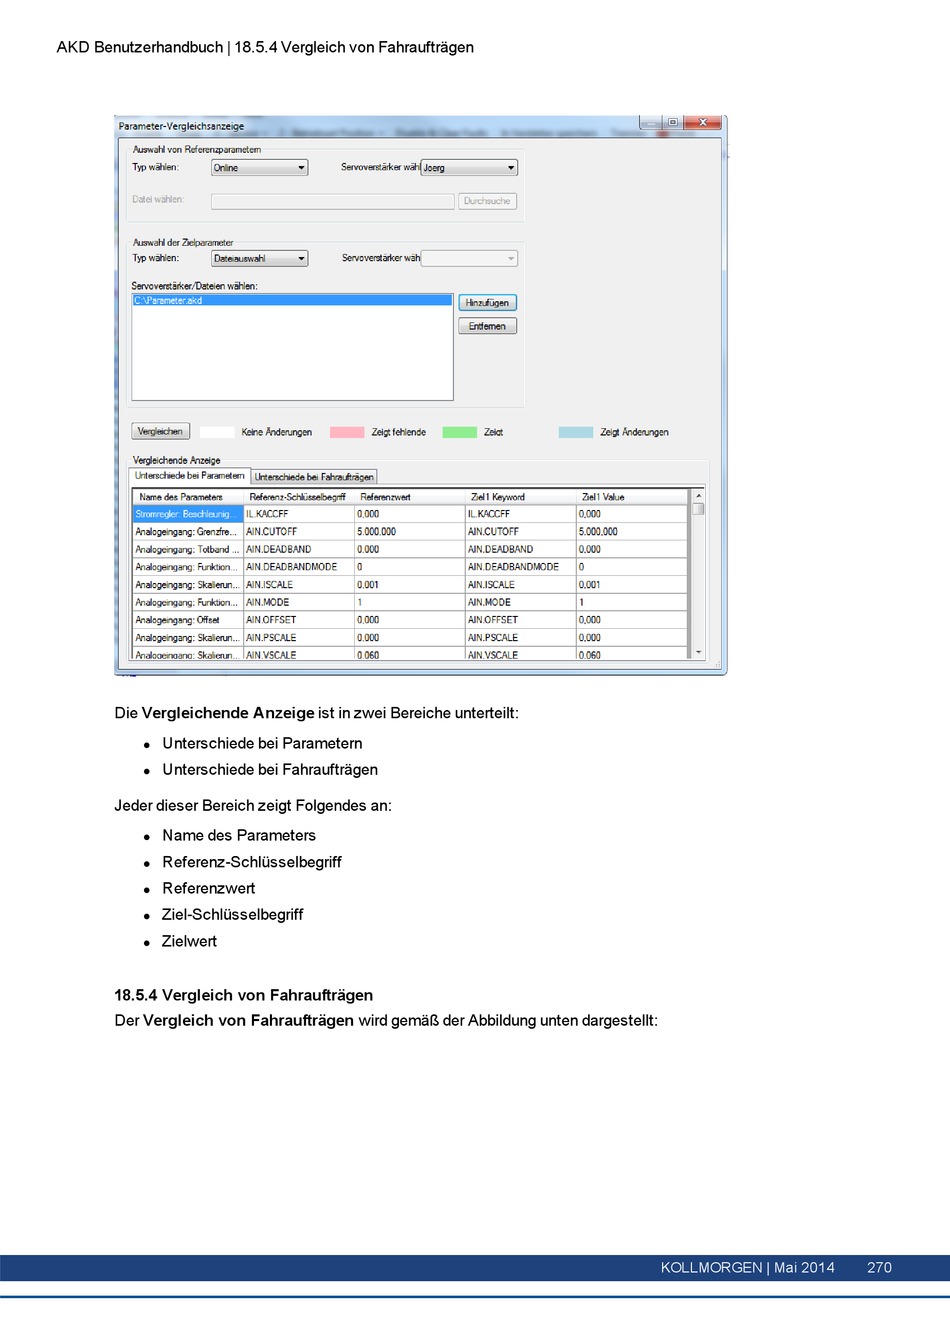Click IL.KACCFF in the Ziel1 Keyword column

click(x=521, y=514)
